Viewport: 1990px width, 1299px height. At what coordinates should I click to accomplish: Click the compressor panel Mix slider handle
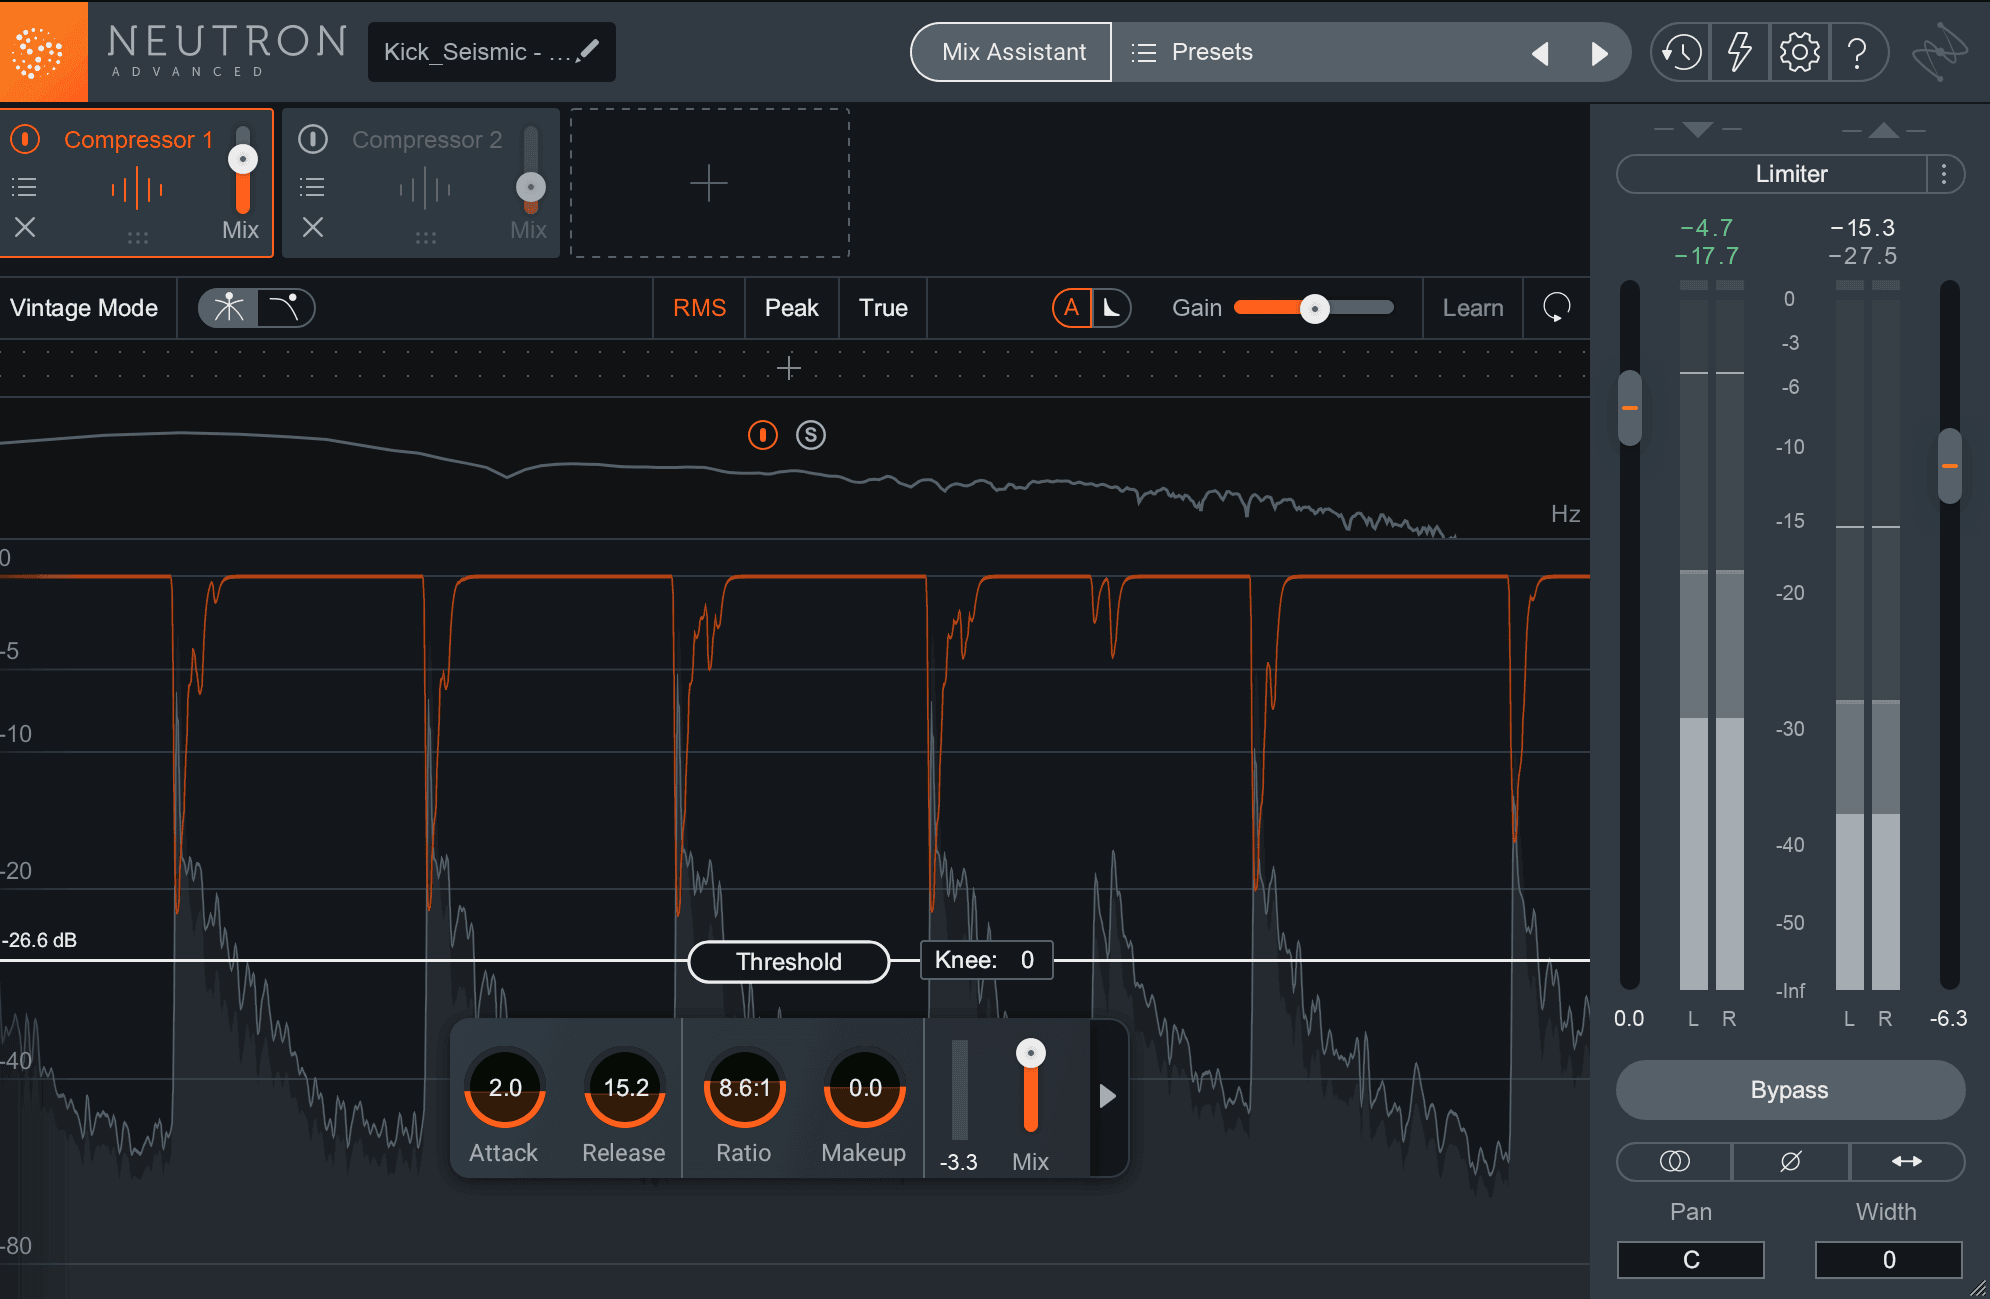tap(1031, 1053)
